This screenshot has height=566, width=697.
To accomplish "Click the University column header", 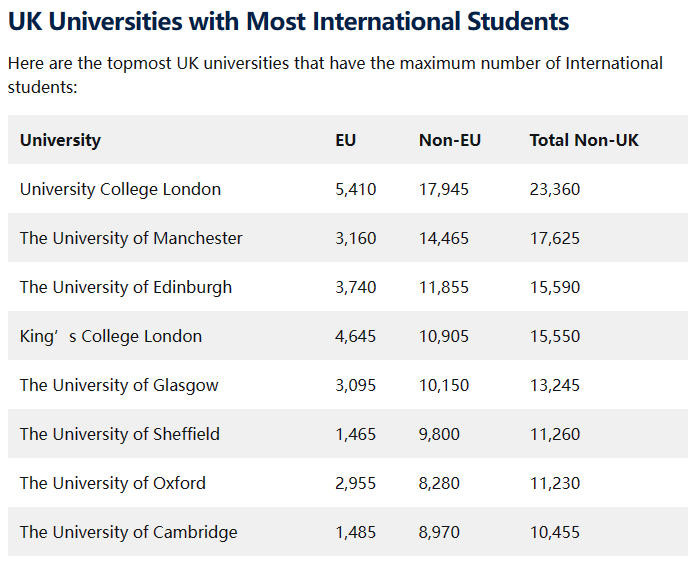I will (x=60, y=140).
